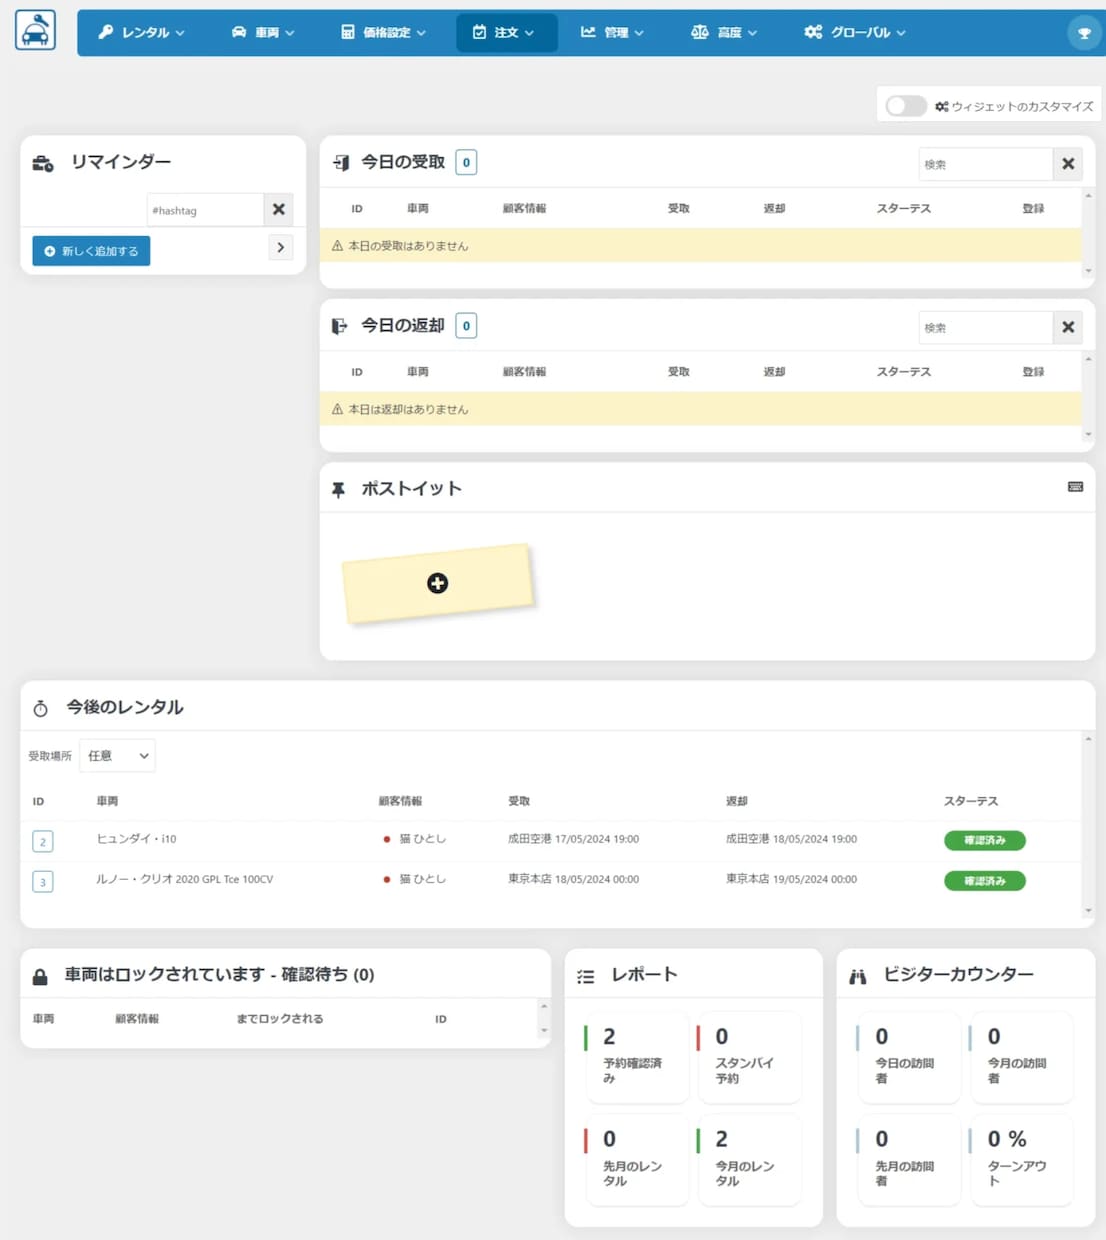Click the 今日の受取 table scrollbar

point(1088,233)
